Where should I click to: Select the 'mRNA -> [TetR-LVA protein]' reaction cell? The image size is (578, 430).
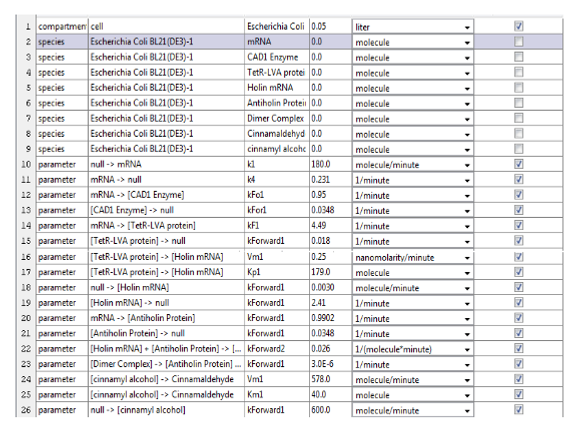[x=166, y=225]
